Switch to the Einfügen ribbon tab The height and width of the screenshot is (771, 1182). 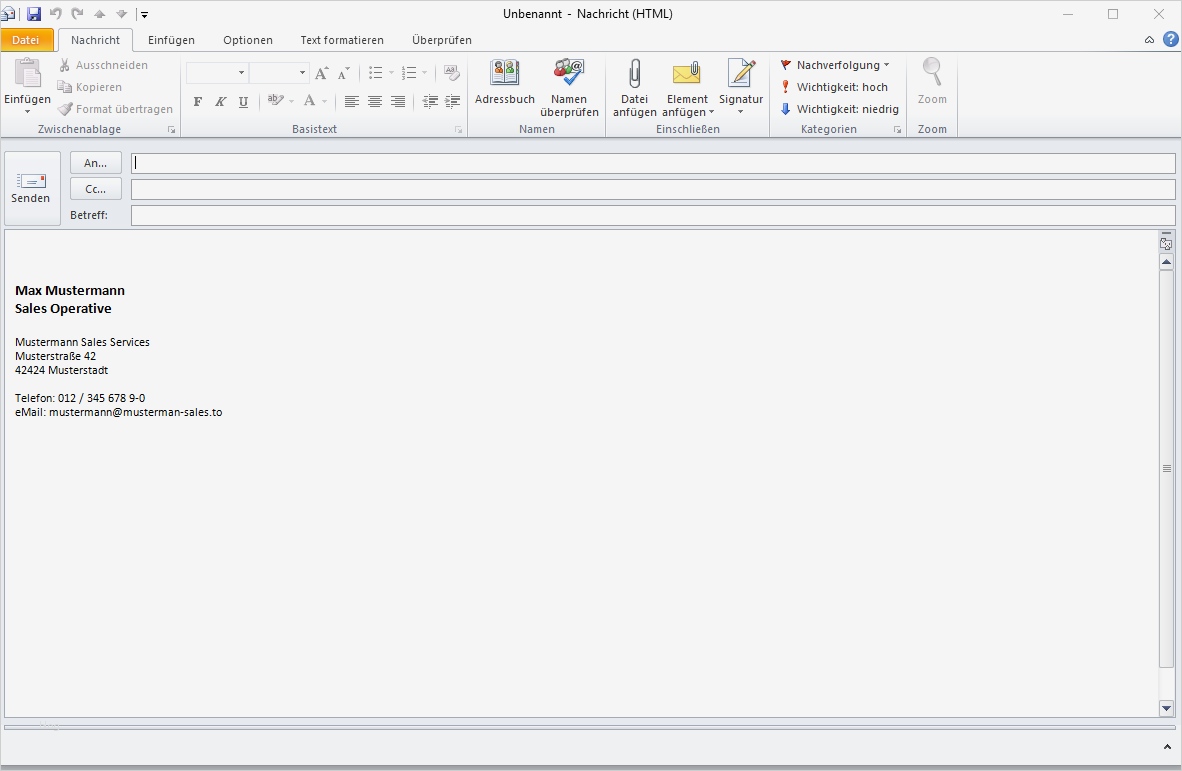pos(170,40)
